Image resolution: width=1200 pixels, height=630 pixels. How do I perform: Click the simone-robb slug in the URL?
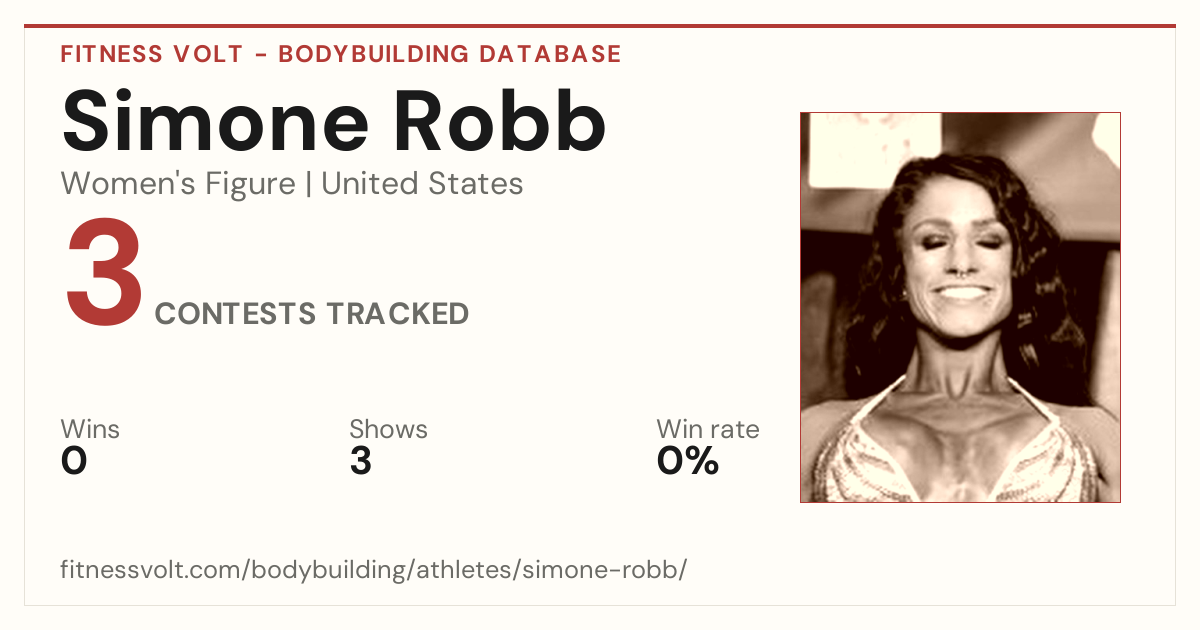coord(619,570)
